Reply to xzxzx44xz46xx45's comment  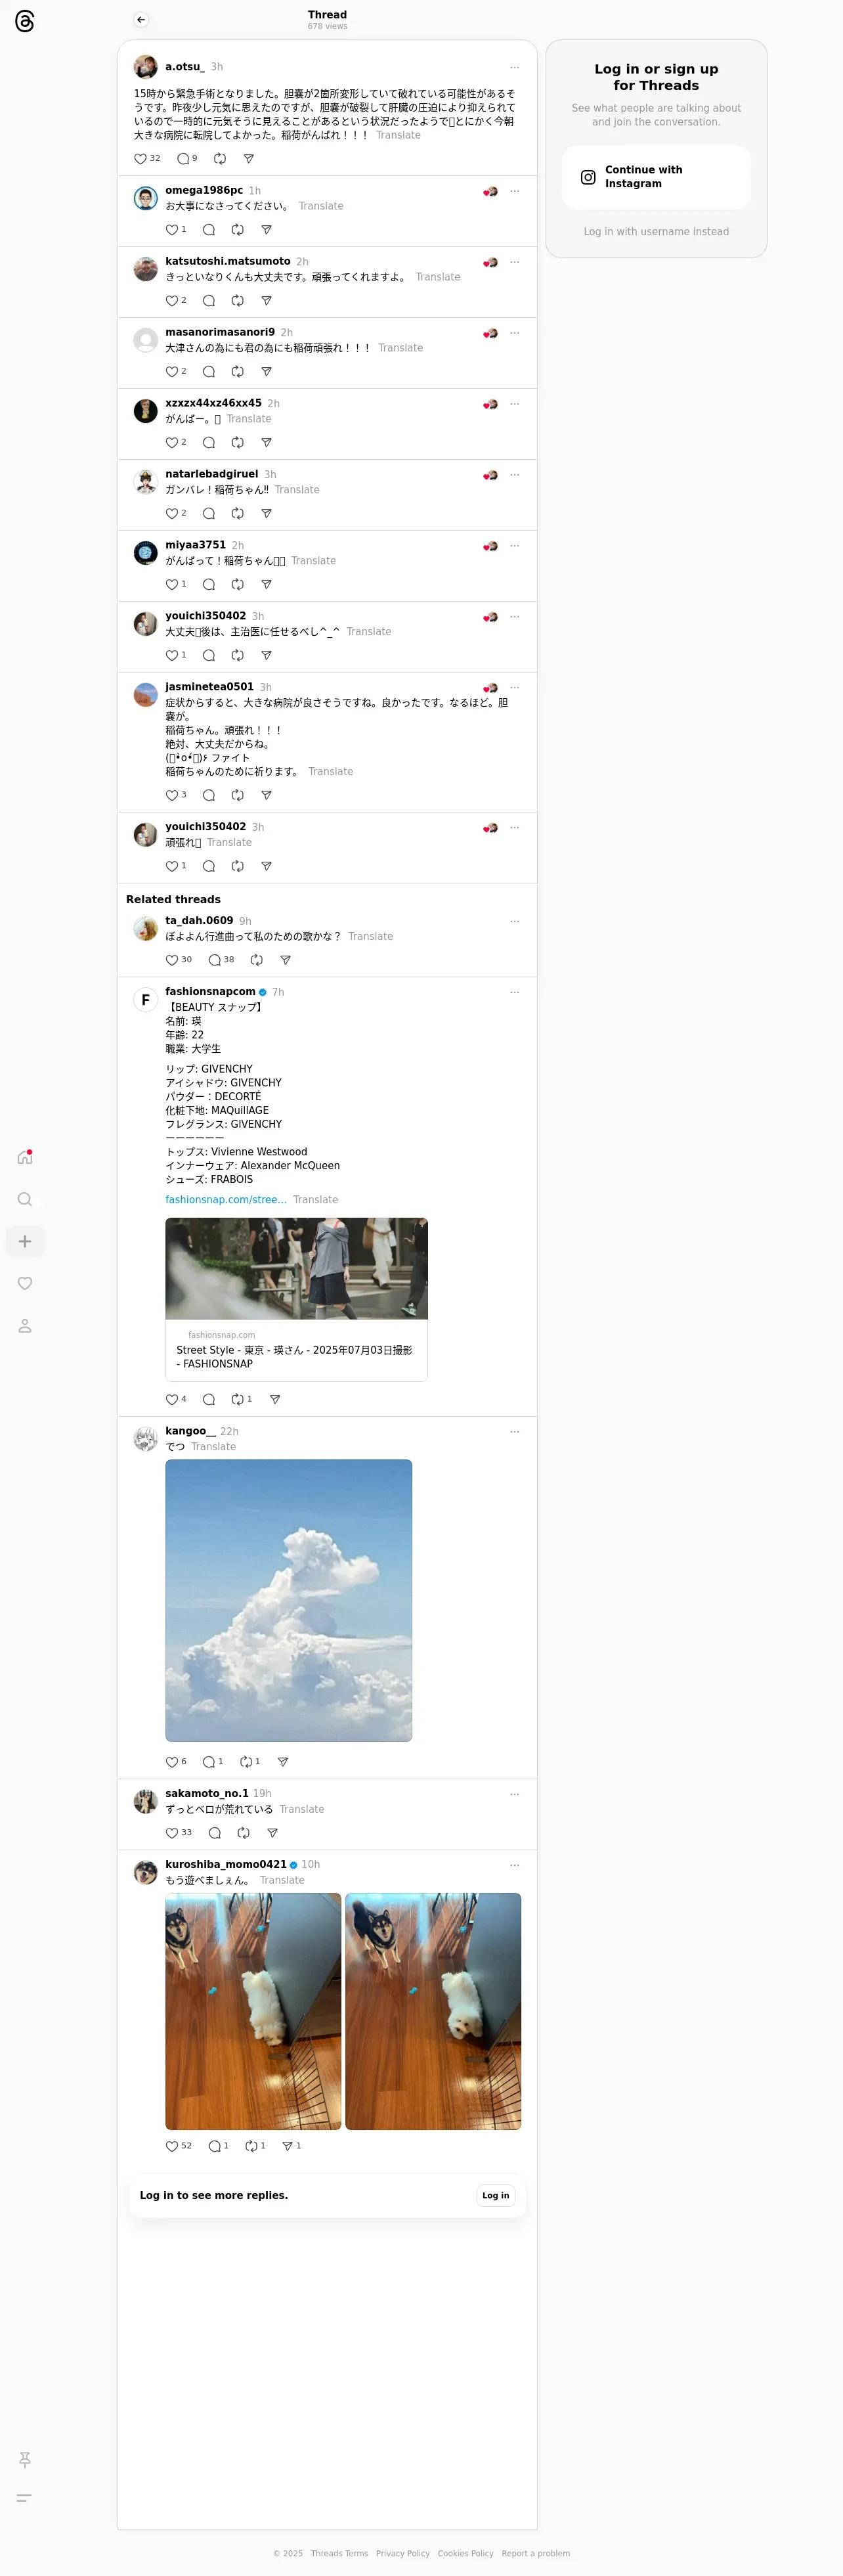point(209,442)
